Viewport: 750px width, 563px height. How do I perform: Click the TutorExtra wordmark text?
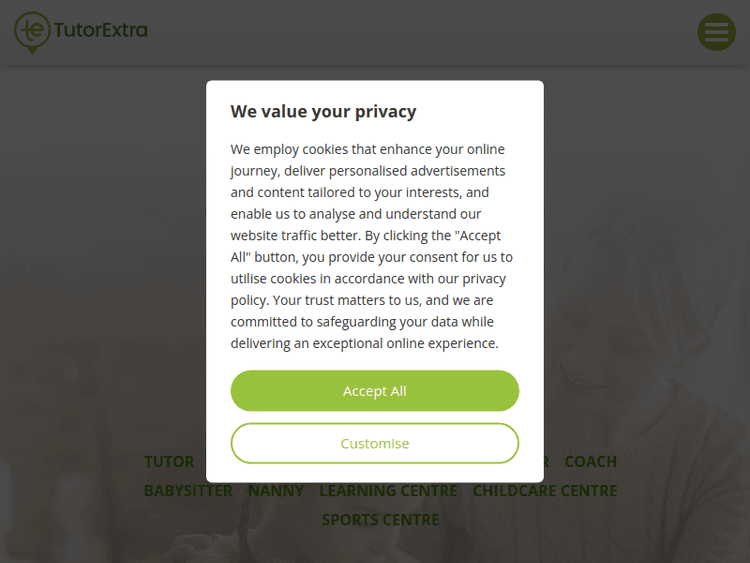tap(100, 30)
